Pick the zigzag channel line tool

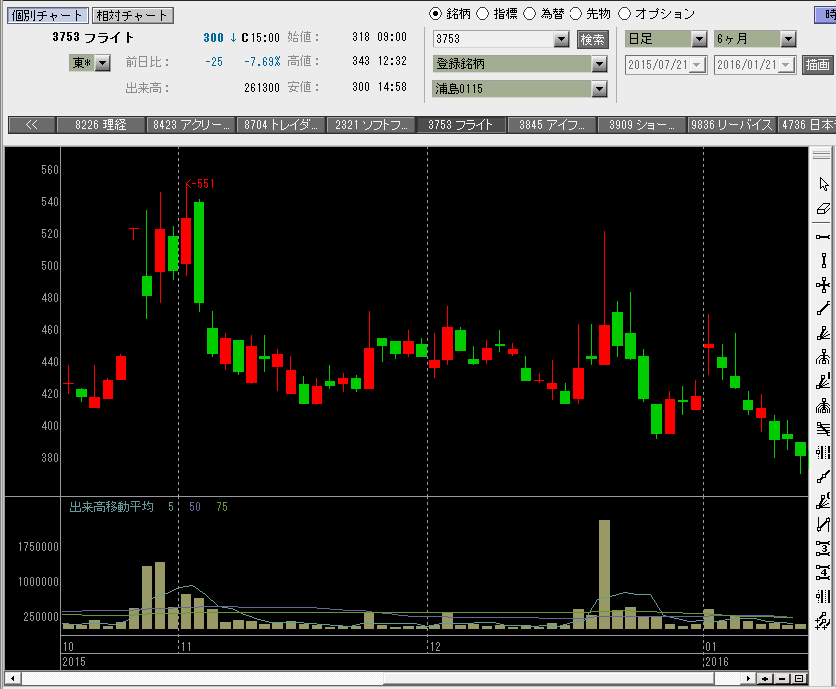pos(823,525)
